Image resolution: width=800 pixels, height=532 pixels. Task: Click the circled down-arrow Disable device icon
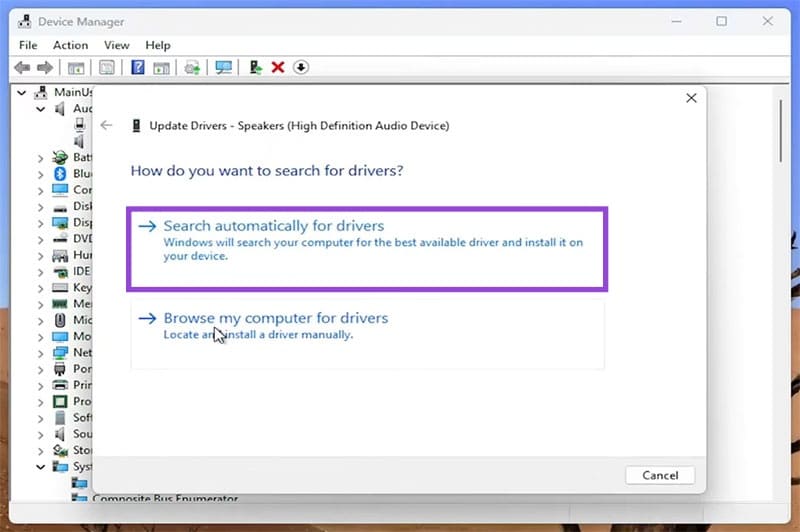[x=300, y=67]
